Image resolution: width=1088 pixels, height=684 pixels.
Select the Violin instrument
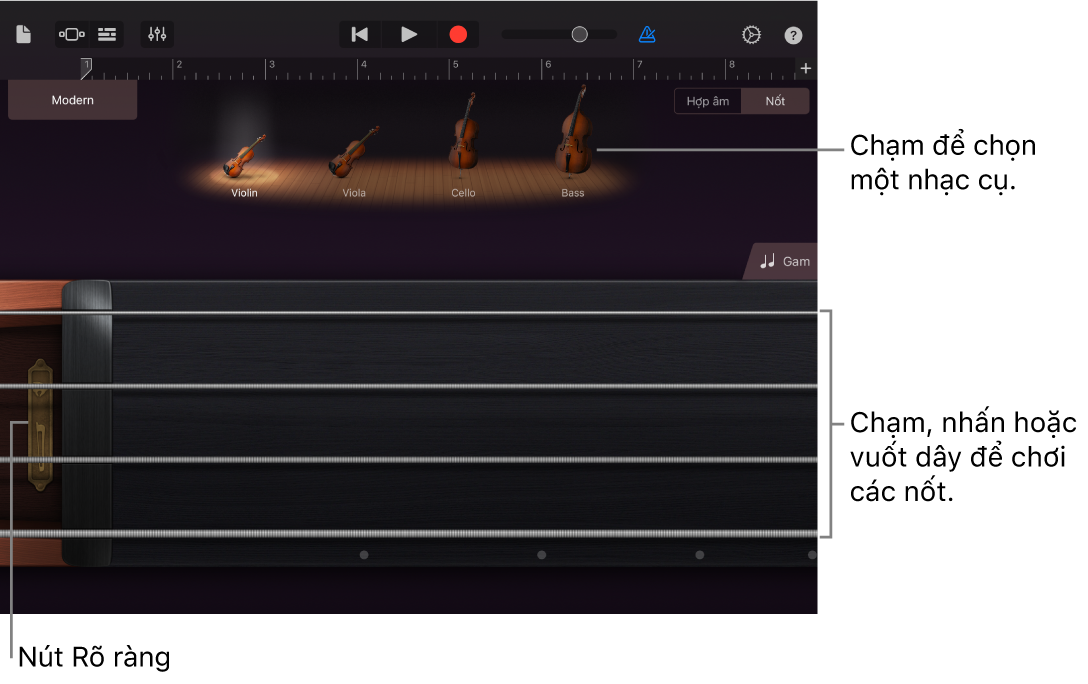tap(244, 166)
